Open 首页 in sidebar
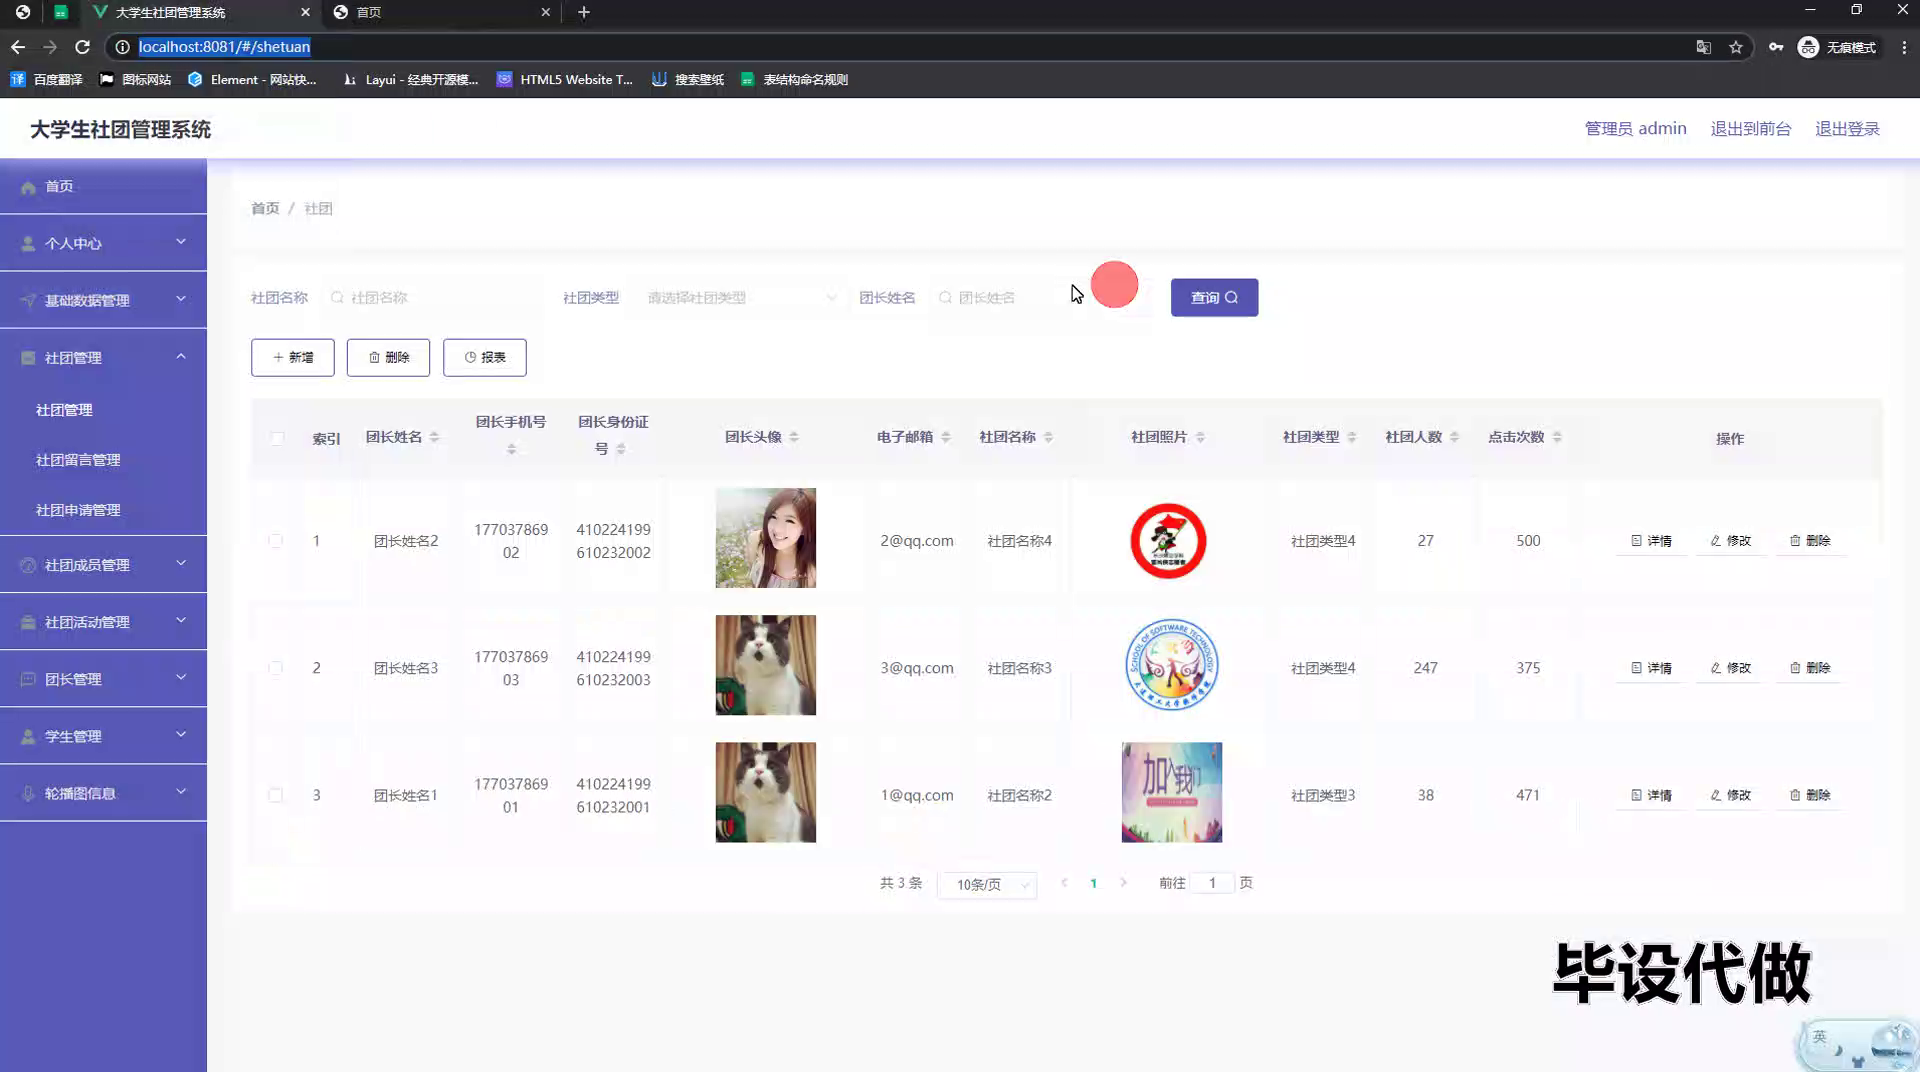Screen dimensions: 1920x1072 [103, 186]
